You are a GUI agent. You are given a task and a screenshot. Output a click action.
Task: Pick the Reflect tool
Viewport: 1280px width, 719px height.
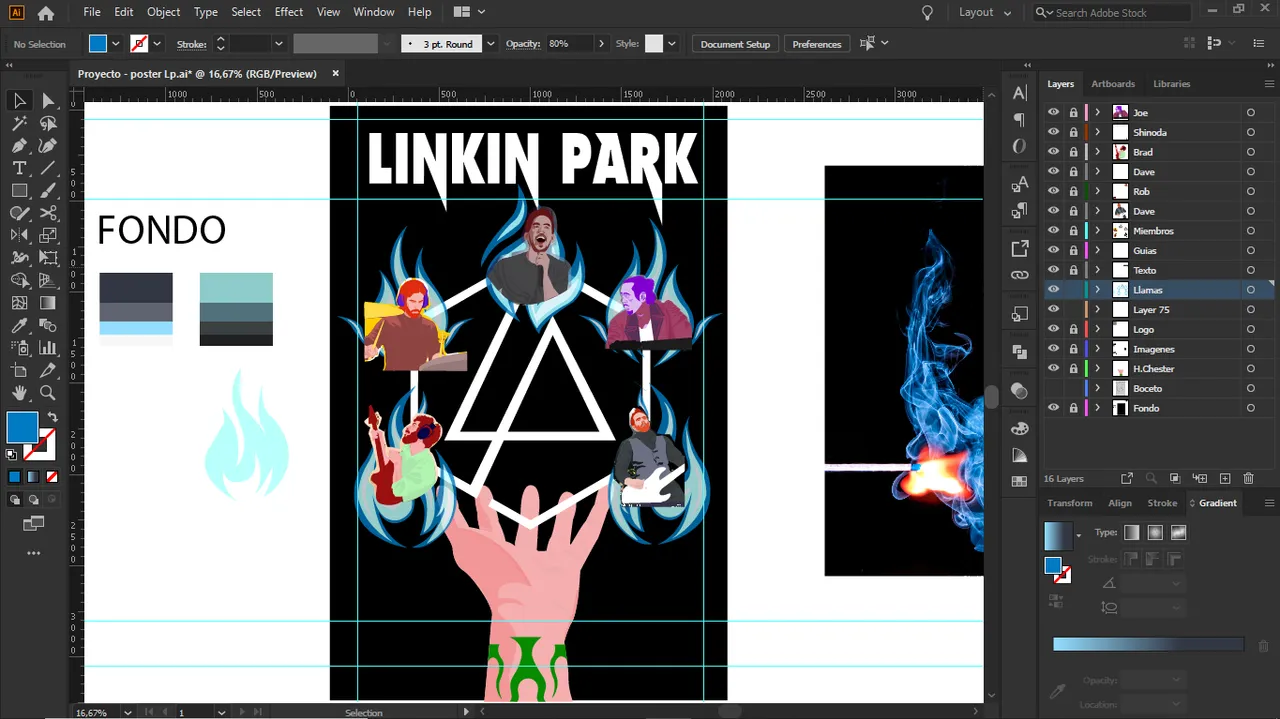(19, 235)
